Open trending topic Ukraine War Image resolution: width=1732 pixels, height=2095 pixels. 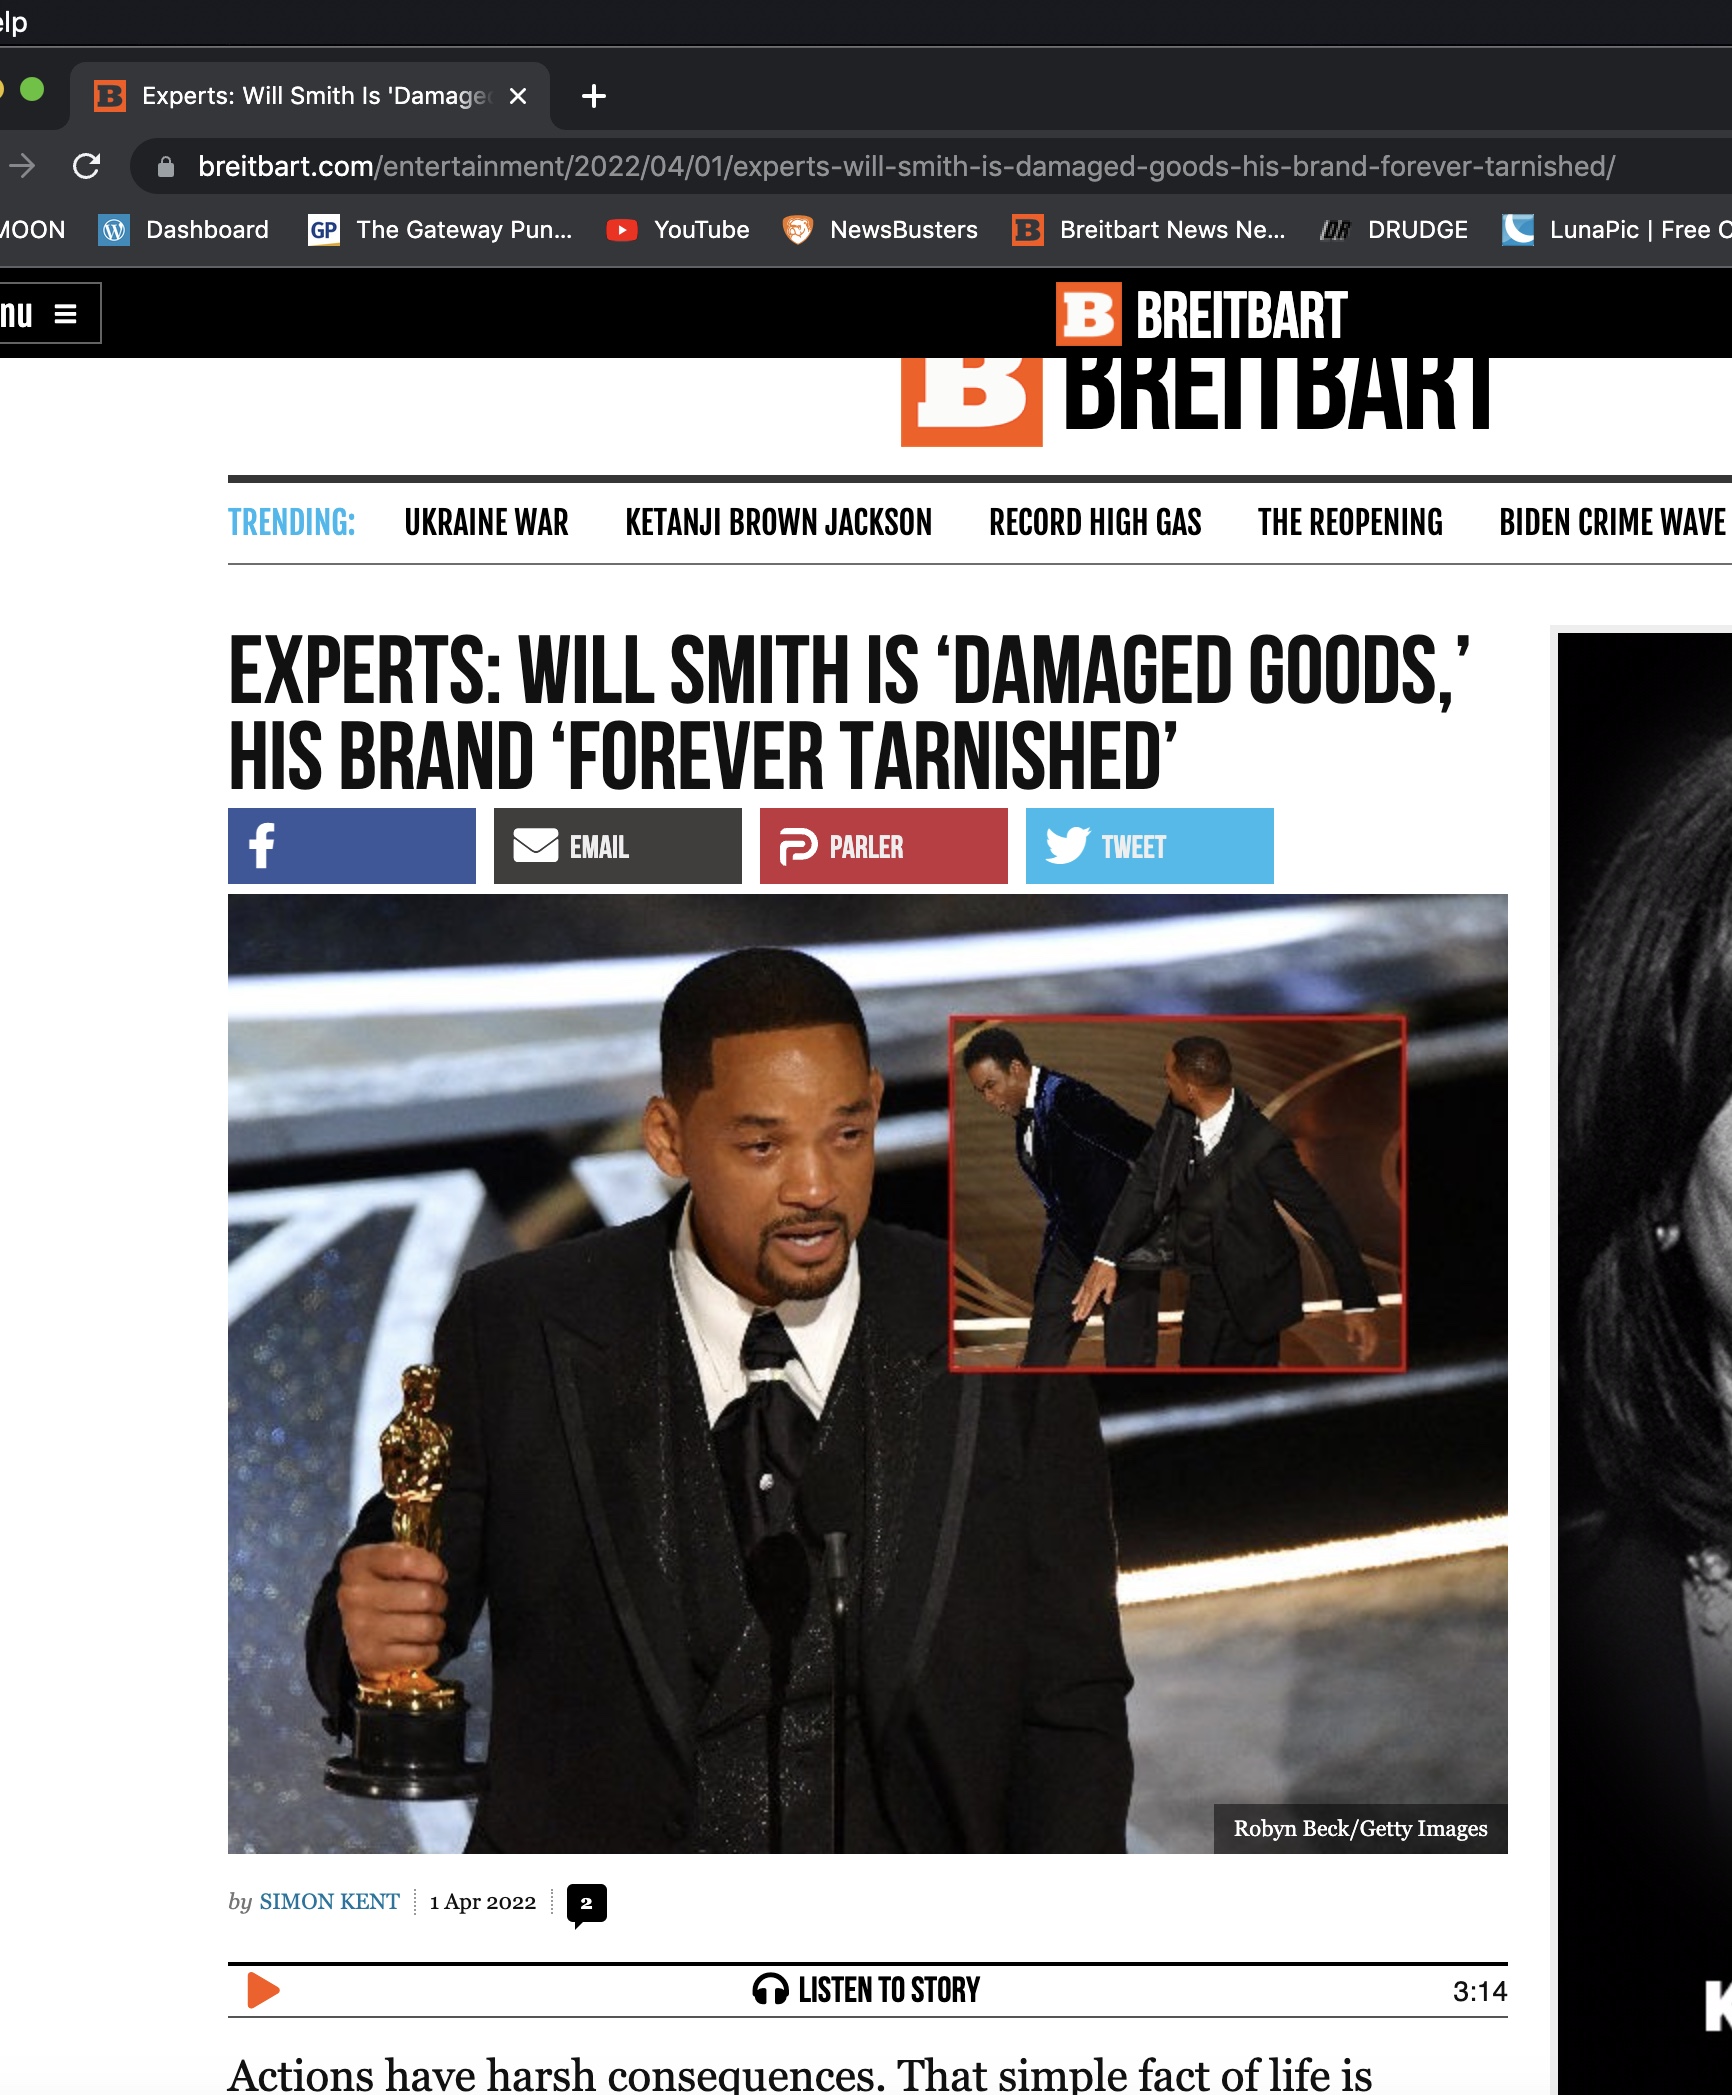(x=486, y=523)
